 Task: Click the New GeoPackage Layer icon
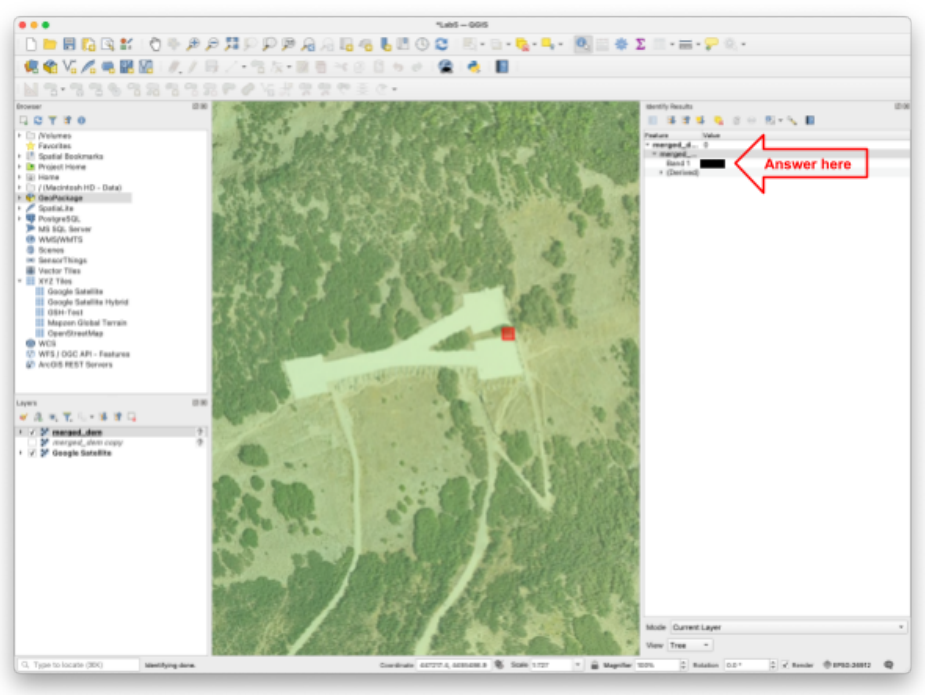(50, 67)
